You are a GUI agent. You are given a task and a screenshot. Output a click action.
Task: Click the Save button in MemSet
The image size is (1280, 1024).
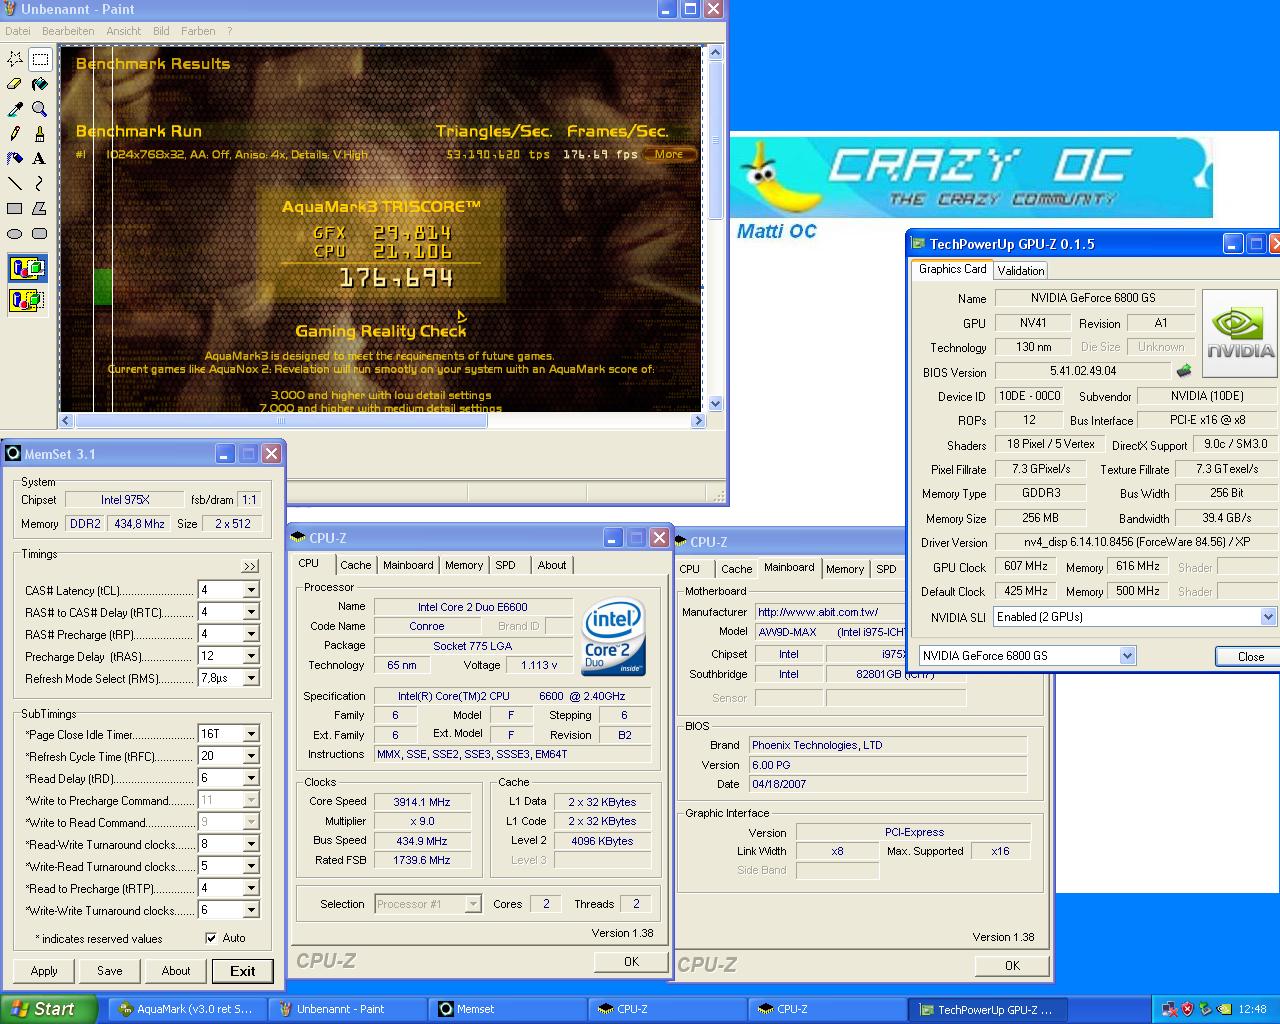point(110,970)
